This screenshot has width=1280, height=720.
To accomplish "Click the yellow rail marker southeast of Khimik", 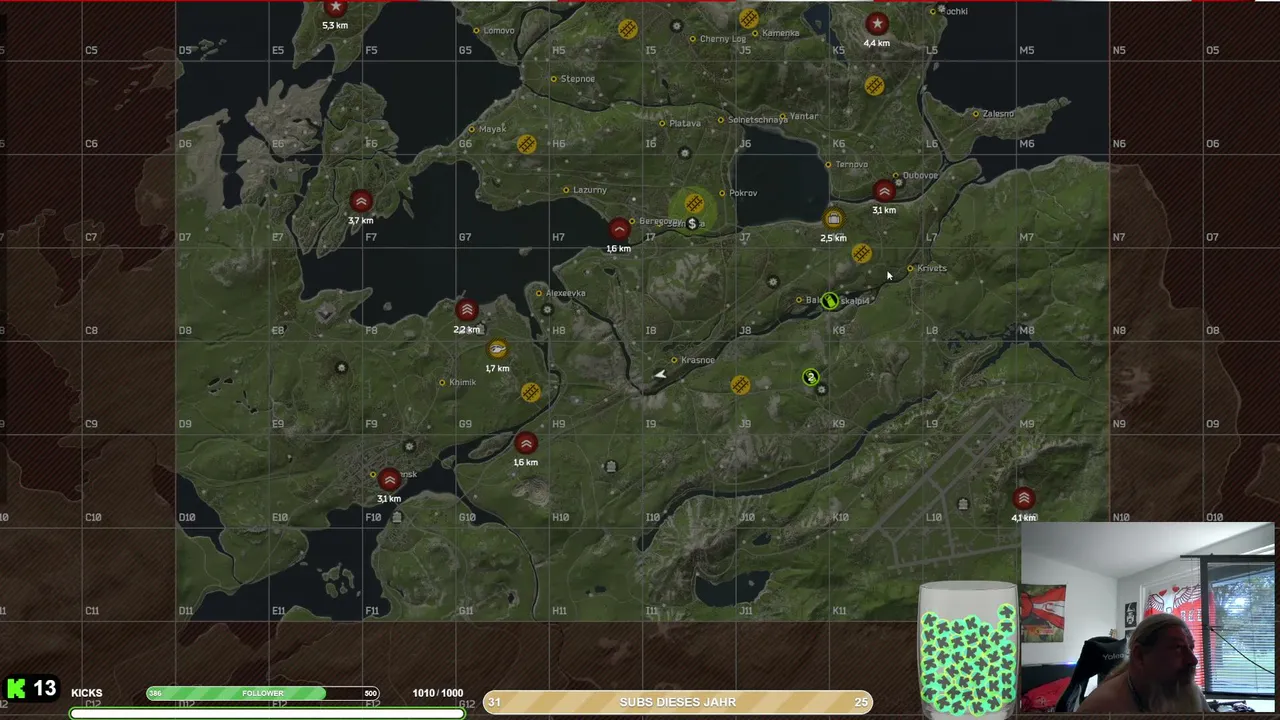I will (531, 392).
